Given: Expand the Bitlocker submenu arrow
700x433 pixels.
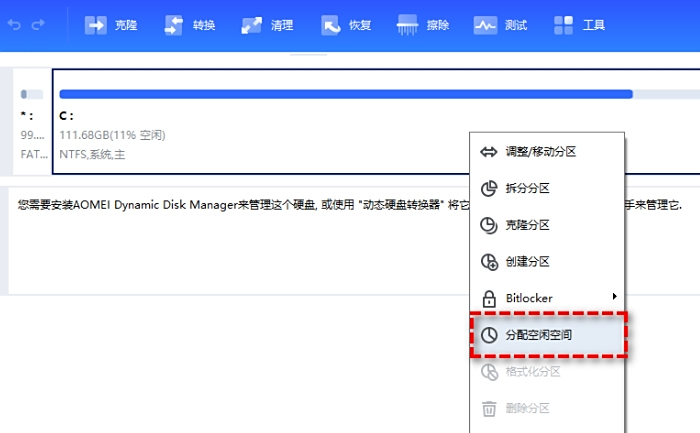Looking at the screenshot, I should pos(614,297).
